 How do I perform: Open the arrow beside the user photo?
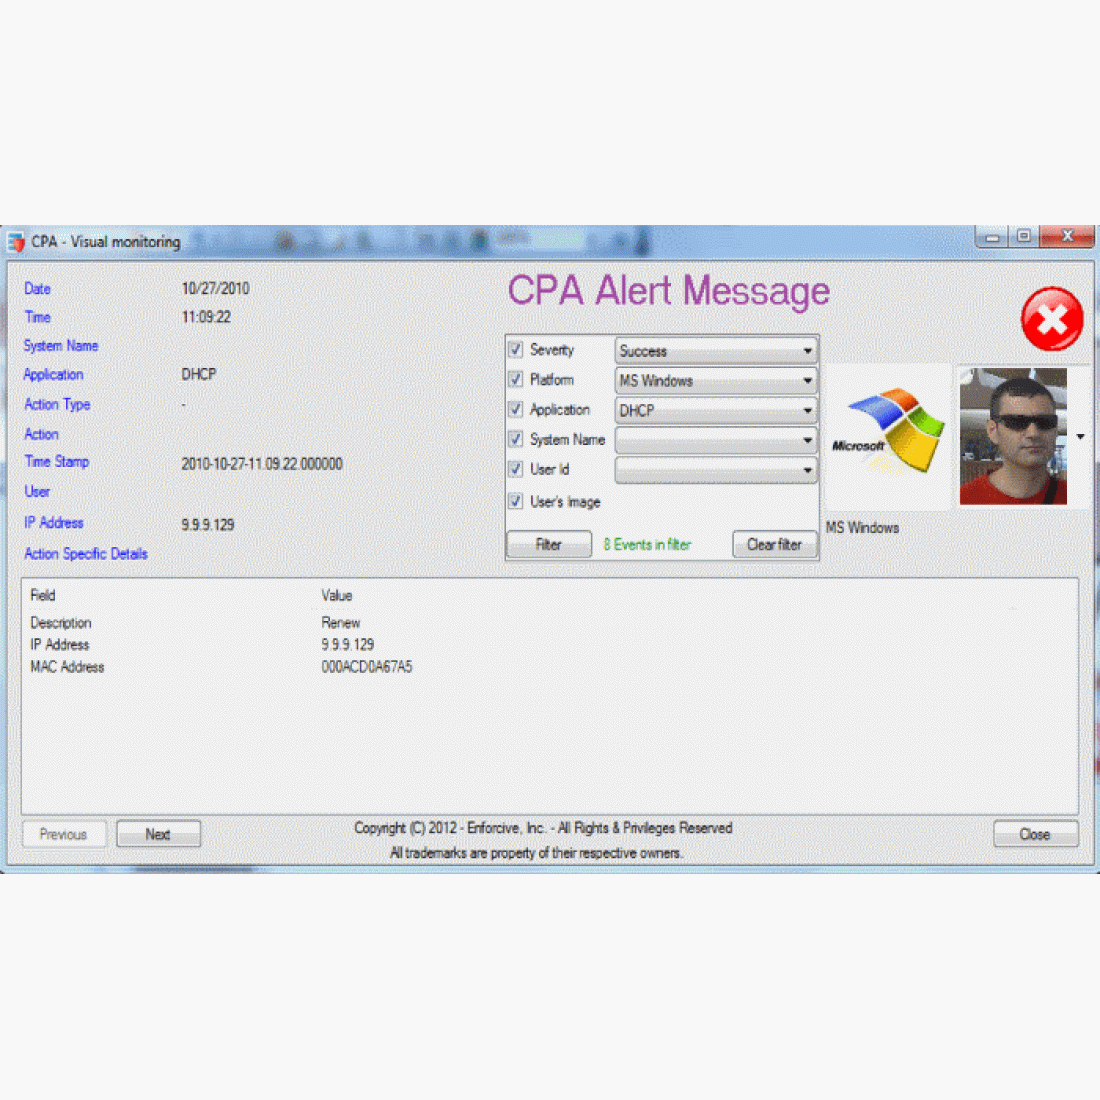1080,437
